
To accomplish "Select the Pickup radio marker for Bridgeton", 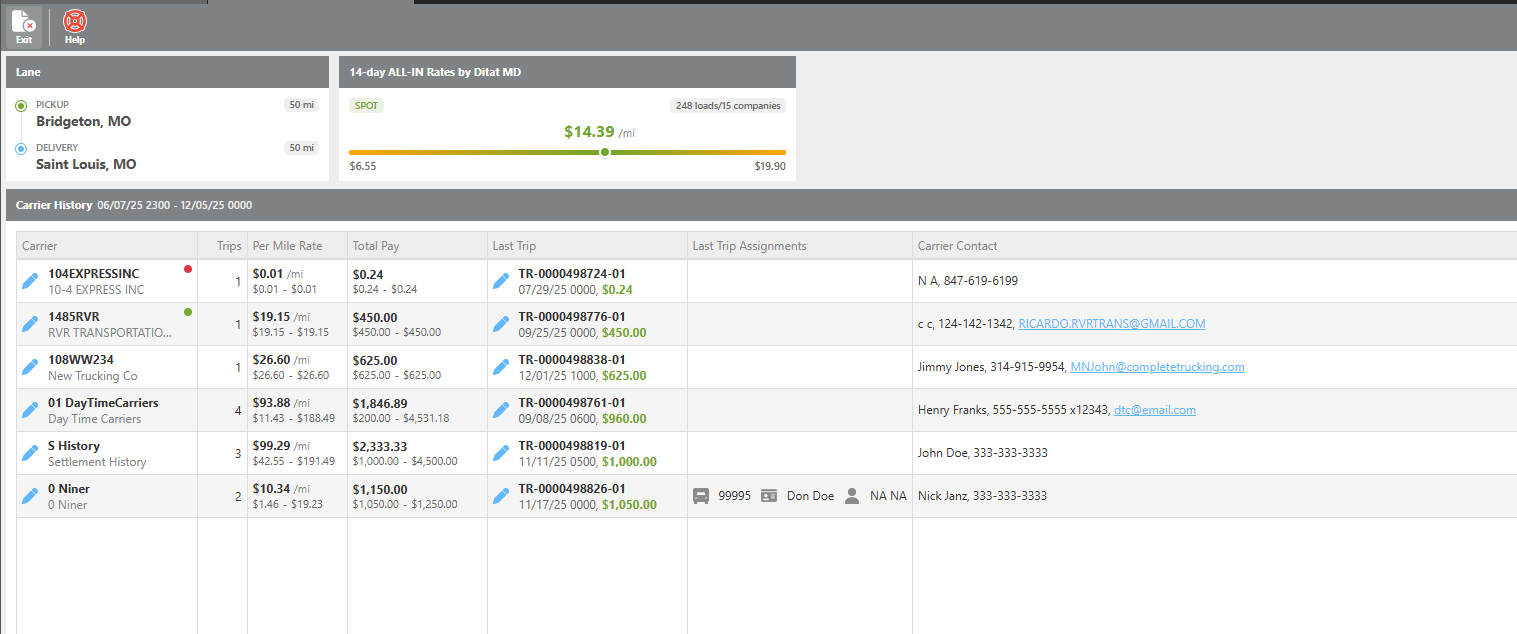I will [21, 106].
